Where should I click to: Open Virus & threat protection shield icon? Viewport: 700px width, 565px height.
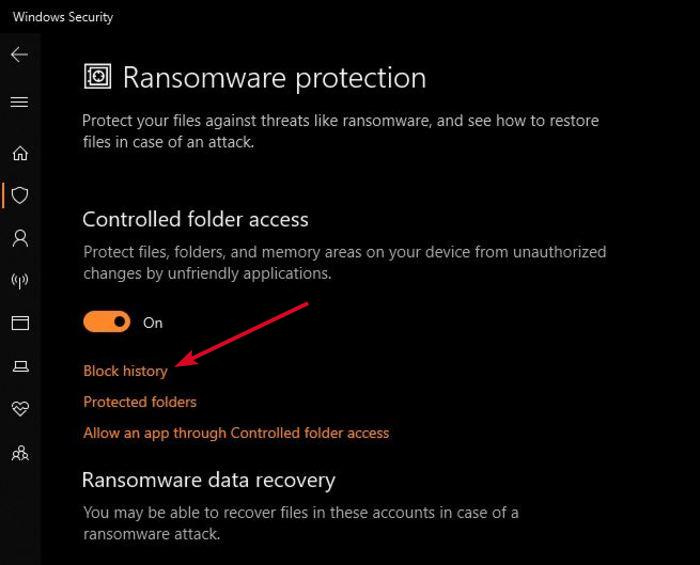click(x=20, y=195)
